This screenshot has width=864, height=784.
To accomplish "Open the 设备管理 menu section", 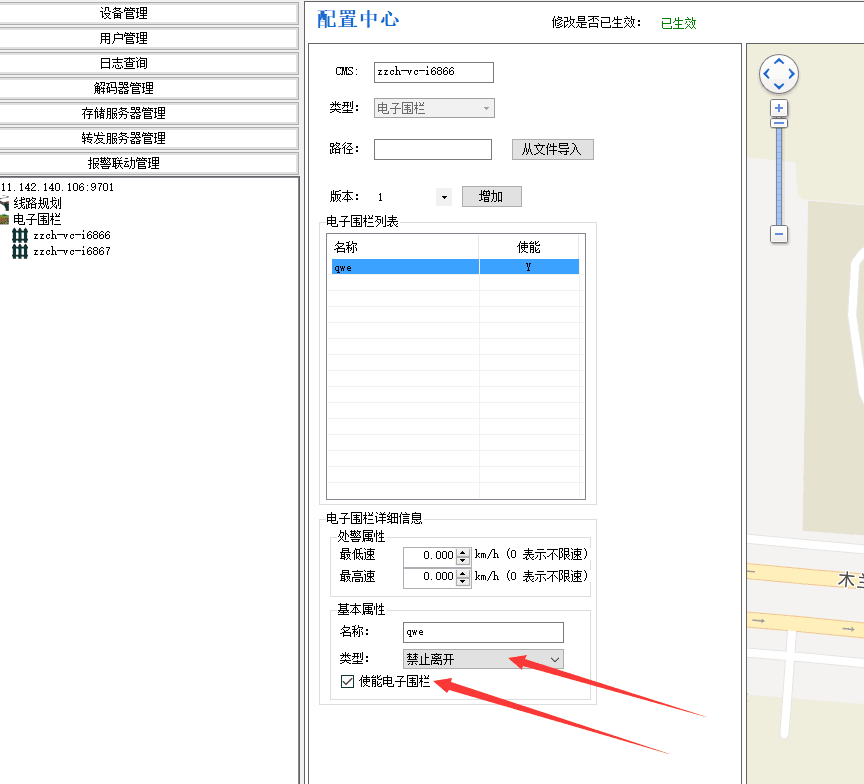I will tap(149, 13).
